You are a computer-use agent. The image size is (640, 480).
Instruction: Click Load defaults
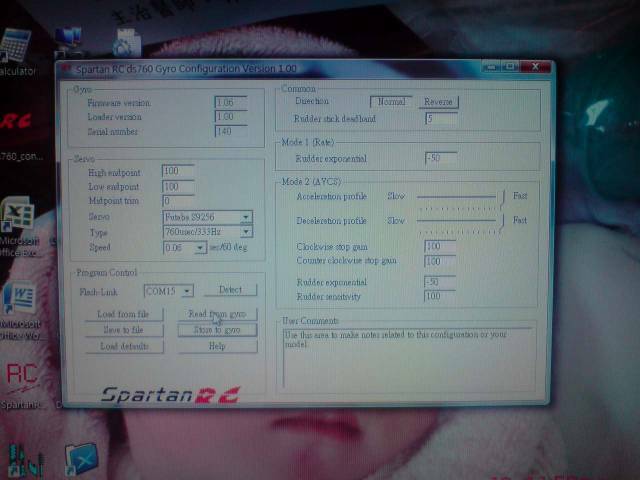click(x=124, y=346)
